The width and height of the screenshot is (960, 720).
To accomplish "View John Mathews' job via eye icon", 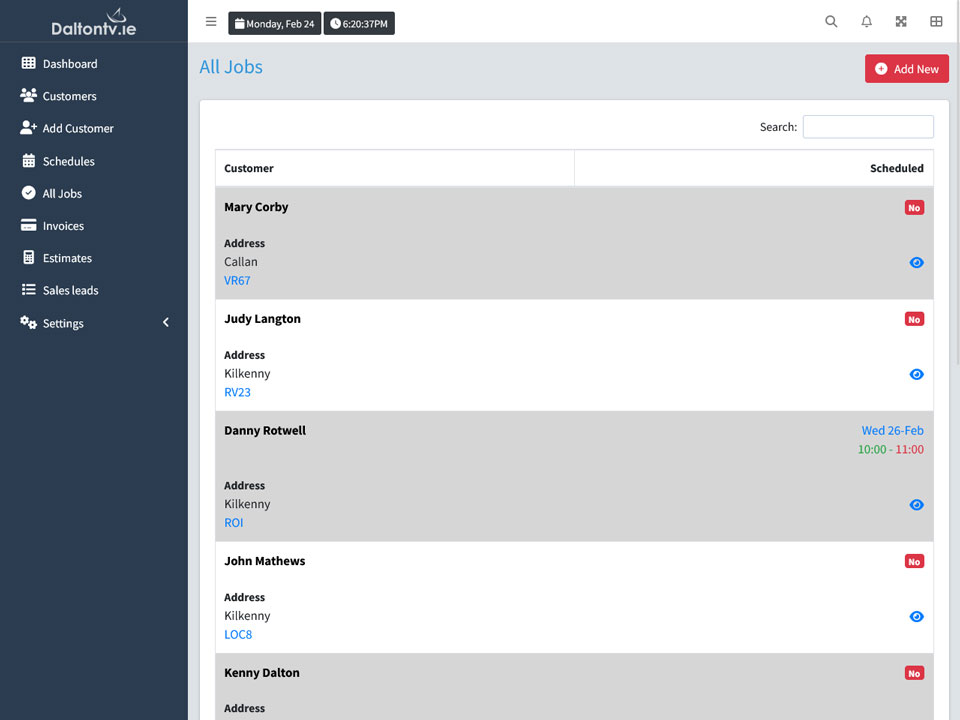I will [916, 617].
